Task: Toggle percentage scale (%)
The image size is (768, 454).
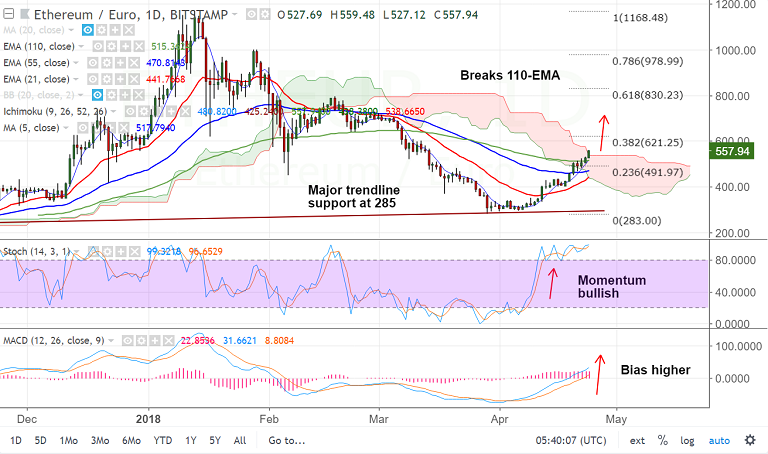Action: coord(663,440)
